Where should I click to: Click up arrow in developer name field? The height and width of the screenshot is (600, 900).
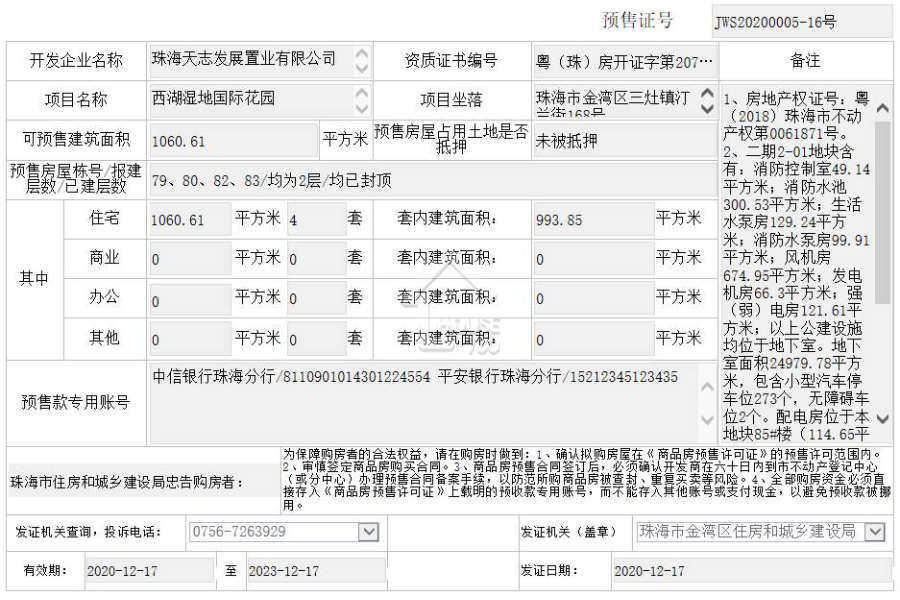click(362, 53)
